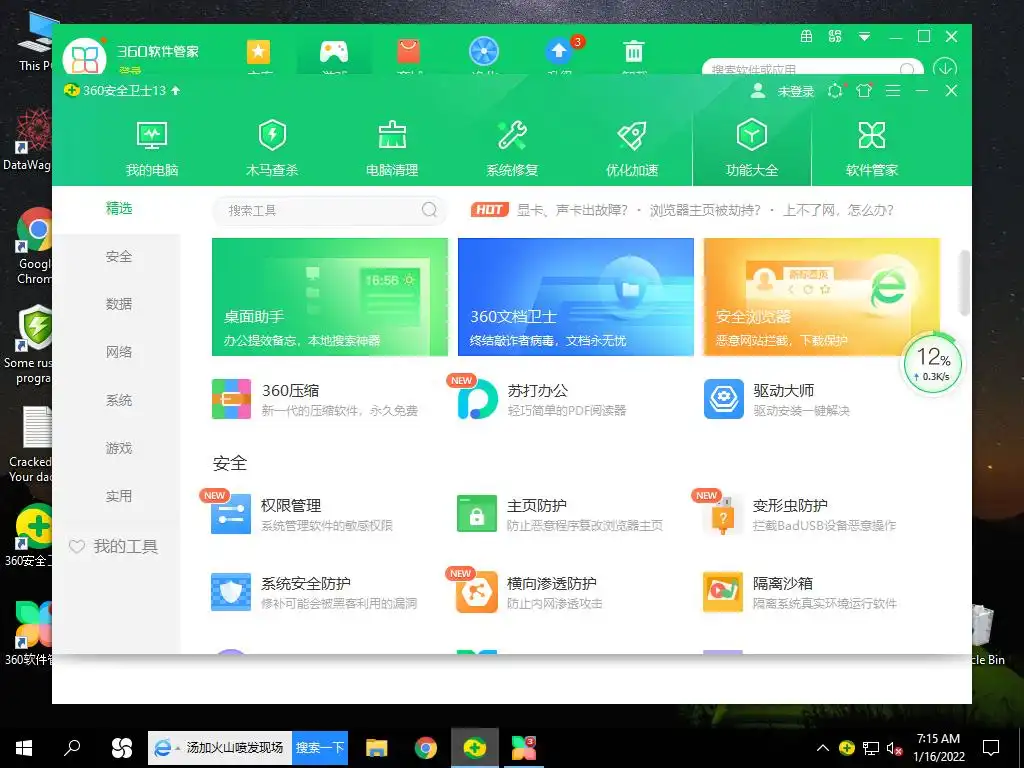Click the 12% speed floating ball

(933, 364)
